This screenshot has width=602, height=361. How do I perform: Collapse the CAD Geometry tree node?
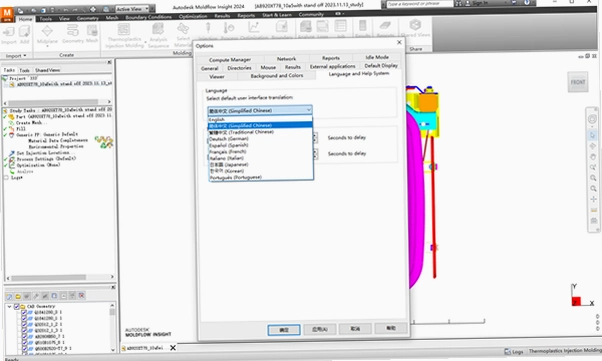(x=9, y=306)
